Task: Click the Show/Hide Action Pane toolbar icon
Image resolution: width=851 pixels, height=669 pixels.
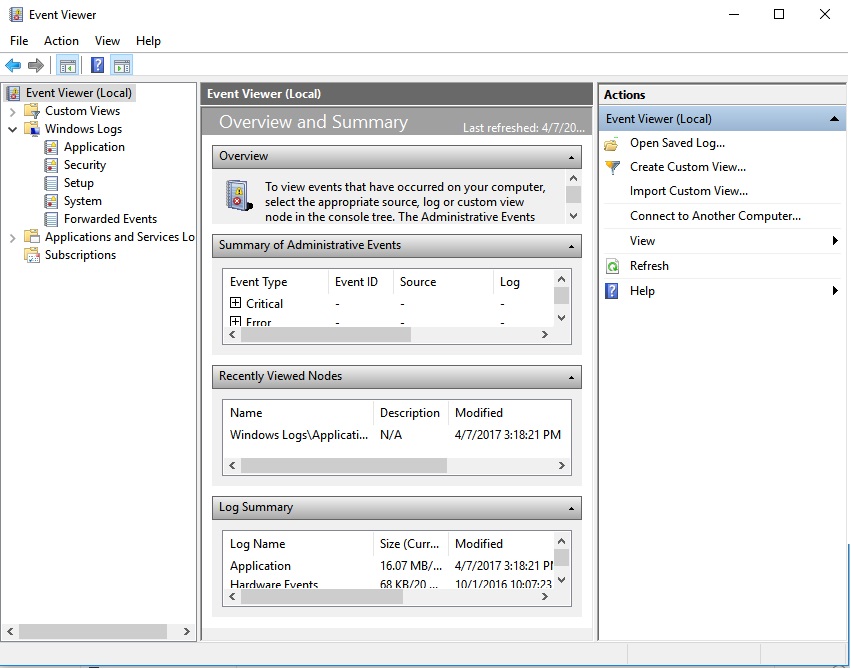Action: click(x=122, y=64)
